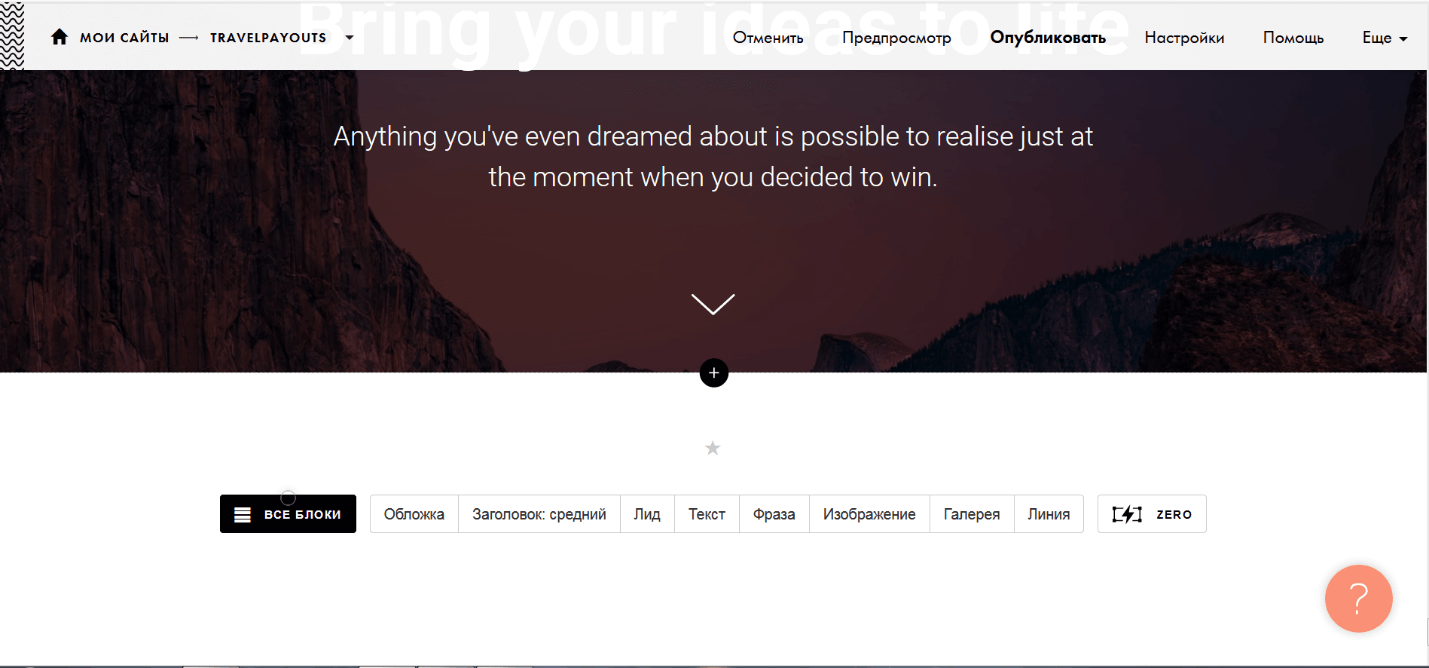Open the TRAVELPAYOUTS site link
Viewport: 1429px width, 668px height.
pos(268,38)
